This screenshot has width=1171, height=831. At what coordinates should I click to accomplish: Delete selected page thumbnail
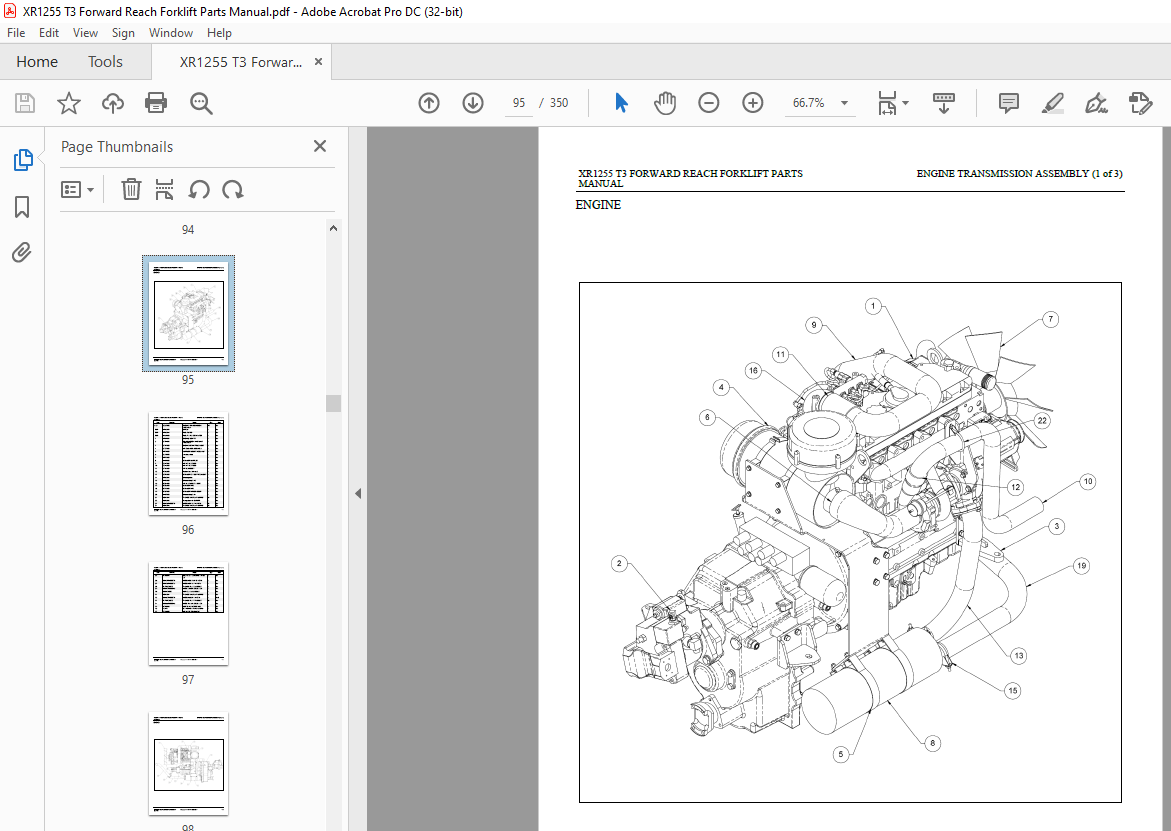[131, 190]
